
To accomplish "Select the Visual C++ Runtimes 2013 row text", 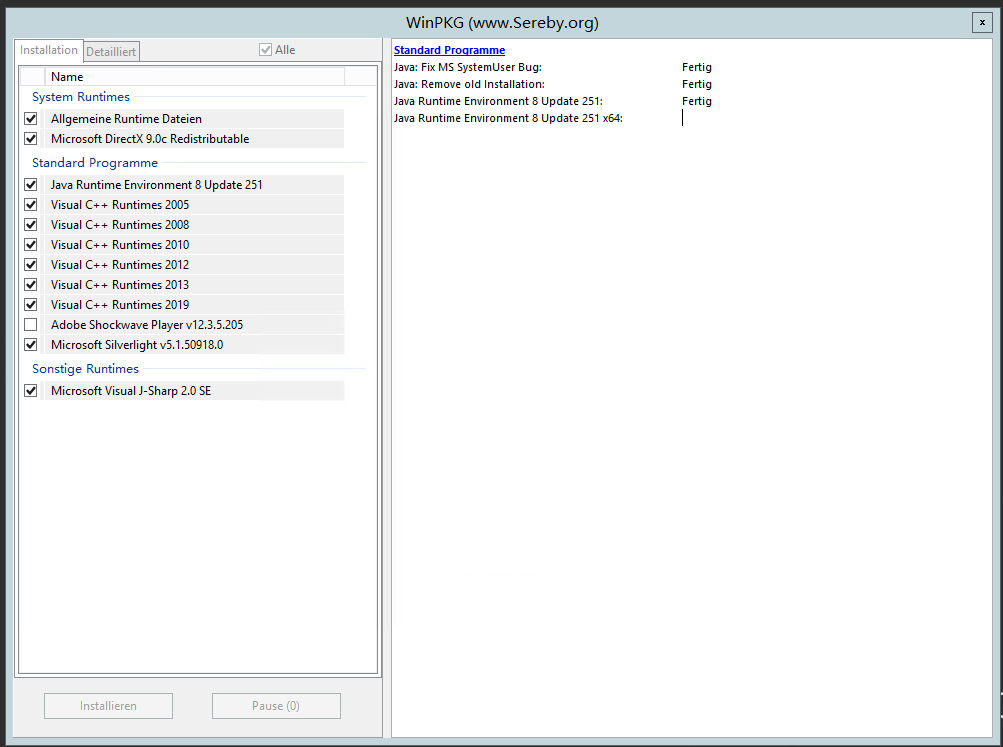I will pos(120,285).
